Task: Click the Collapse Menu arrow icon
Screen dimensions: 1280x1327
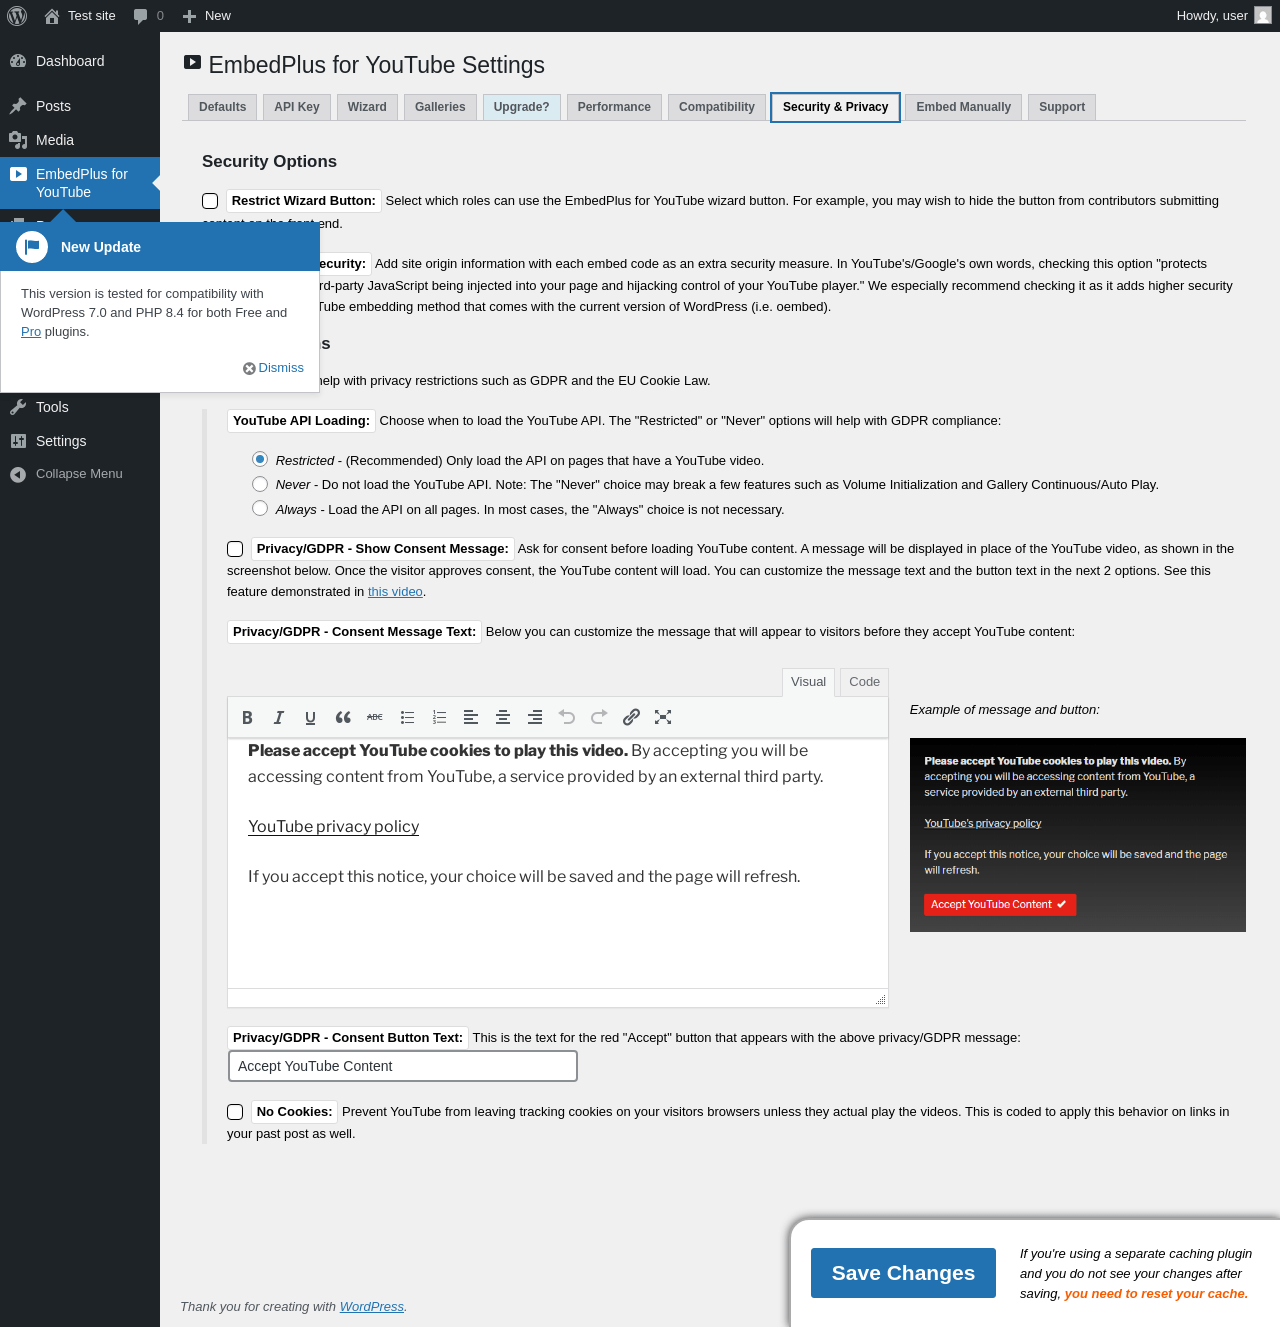Action: 18,474
